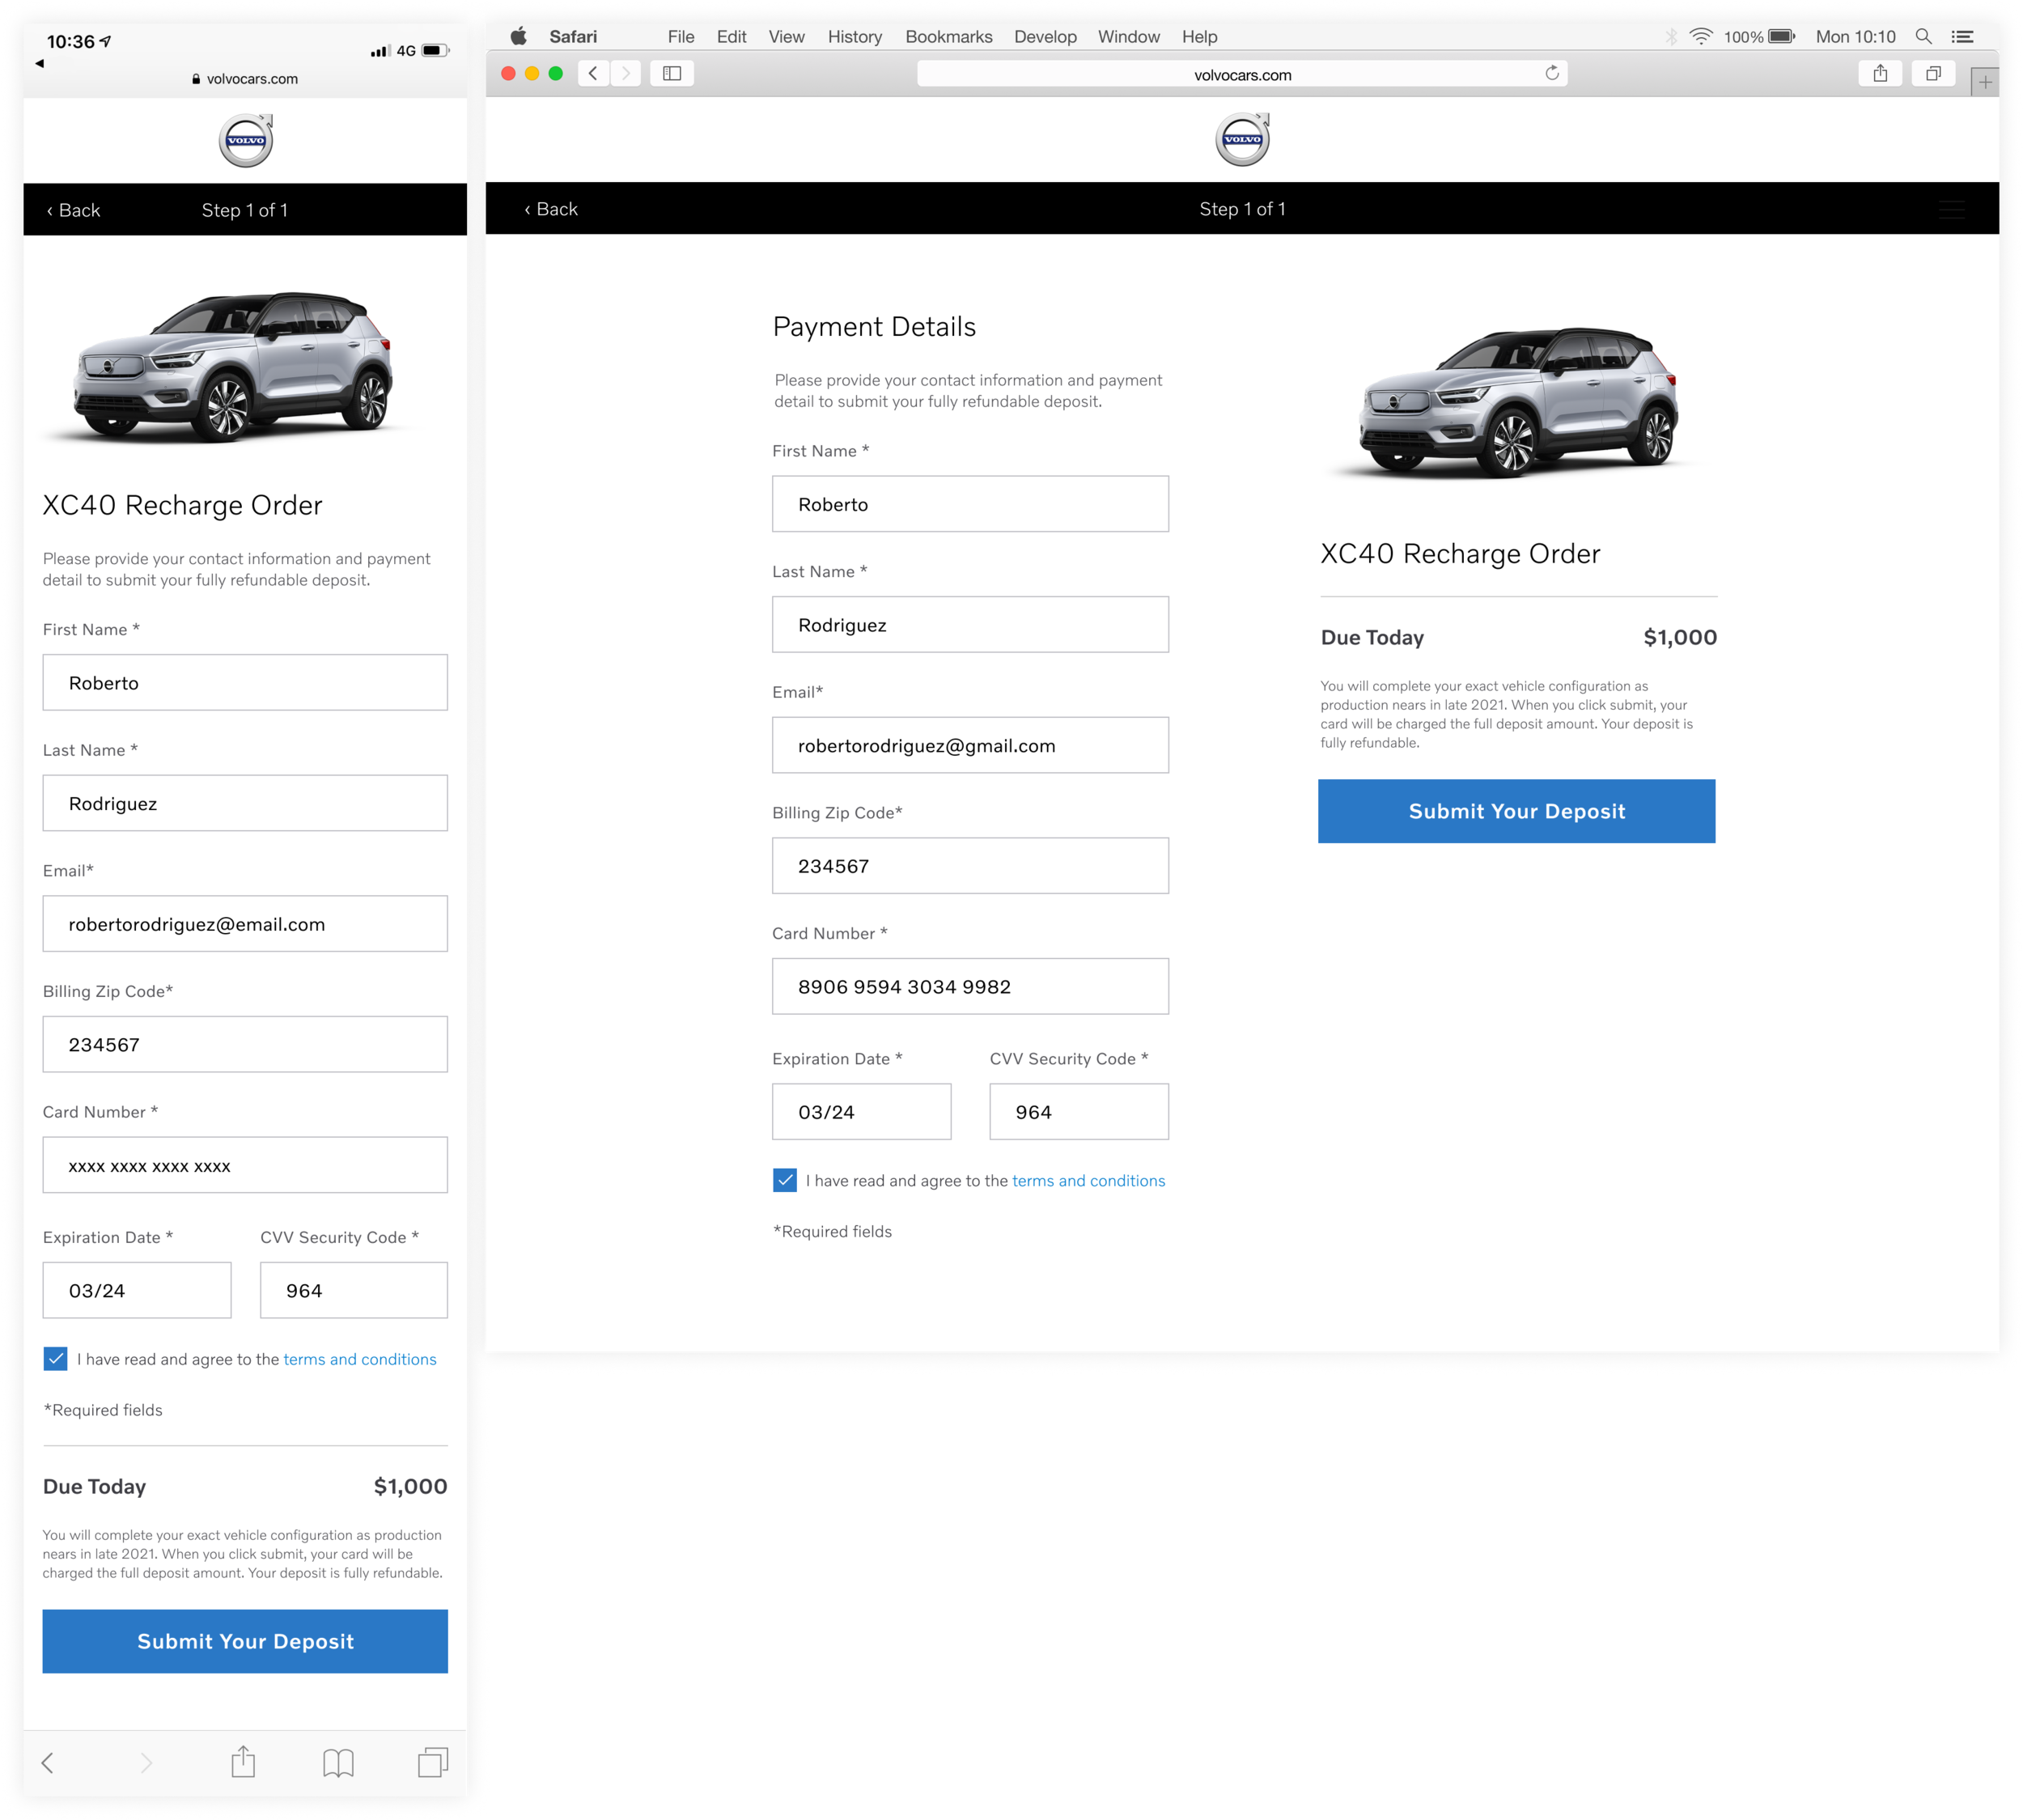Image resolution: width=2023 pixels, height=1820 pixels.
Task: Toggle the Safari sidebar icon
Action: pyautogui.click(x=672, y=73)
